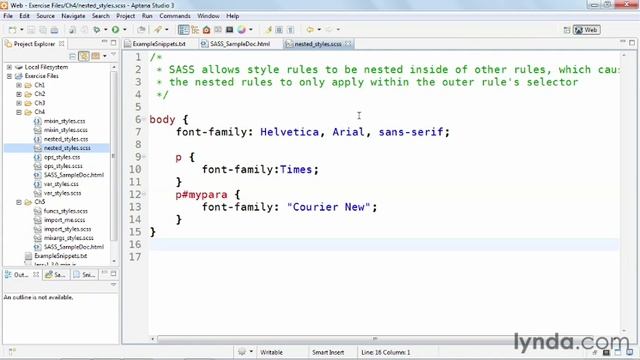Open the File menu
The width and height of the screenshot is (640, 360).
[x=8, y=16]
